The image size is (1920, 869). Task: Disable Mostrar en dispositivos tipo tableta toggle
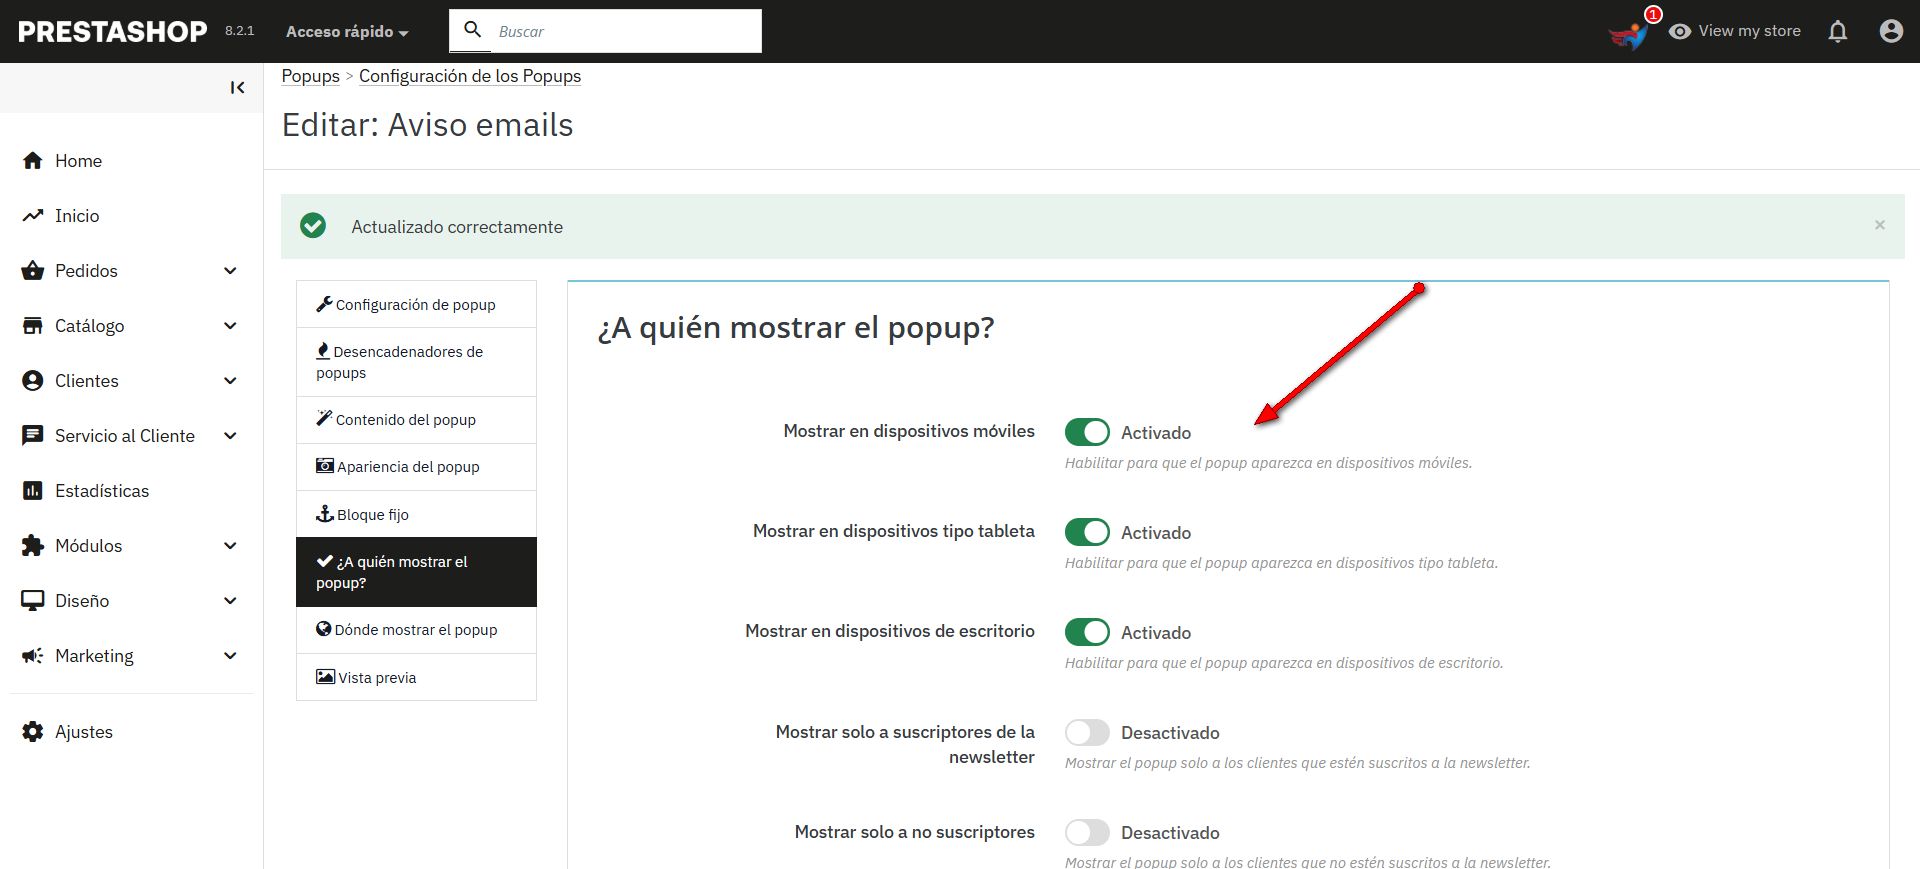pos(1087,532)
